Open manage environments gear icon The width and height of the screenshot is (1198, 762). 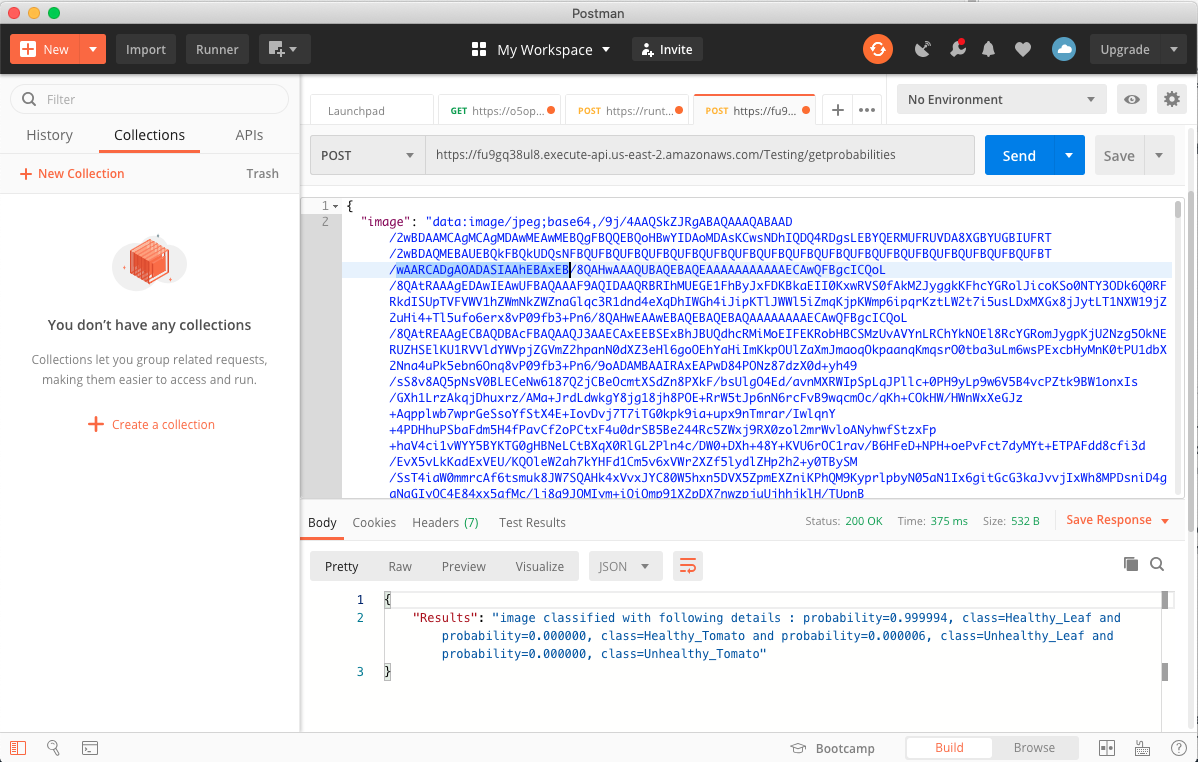pos(1172,99)
